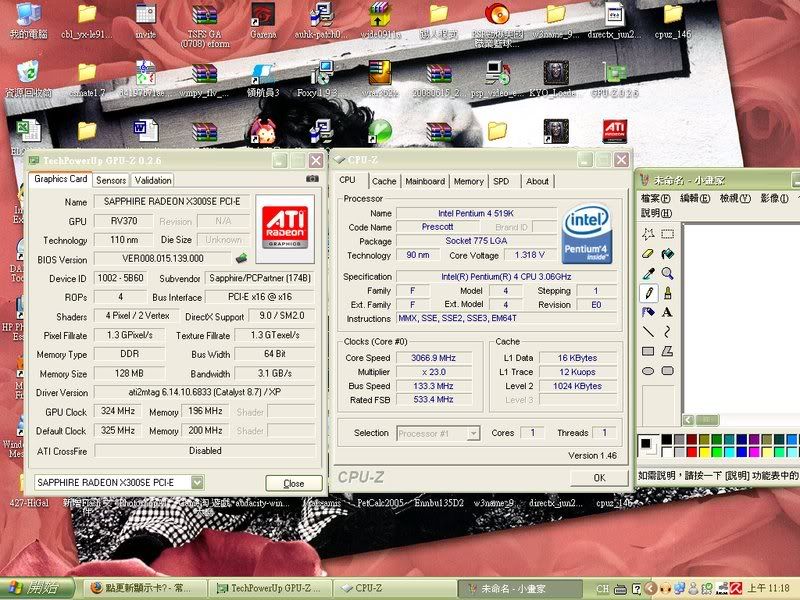800x600 pixels.
Task: Click the GPU-Z screenshot camera icon
Action: tap(313, 179)
